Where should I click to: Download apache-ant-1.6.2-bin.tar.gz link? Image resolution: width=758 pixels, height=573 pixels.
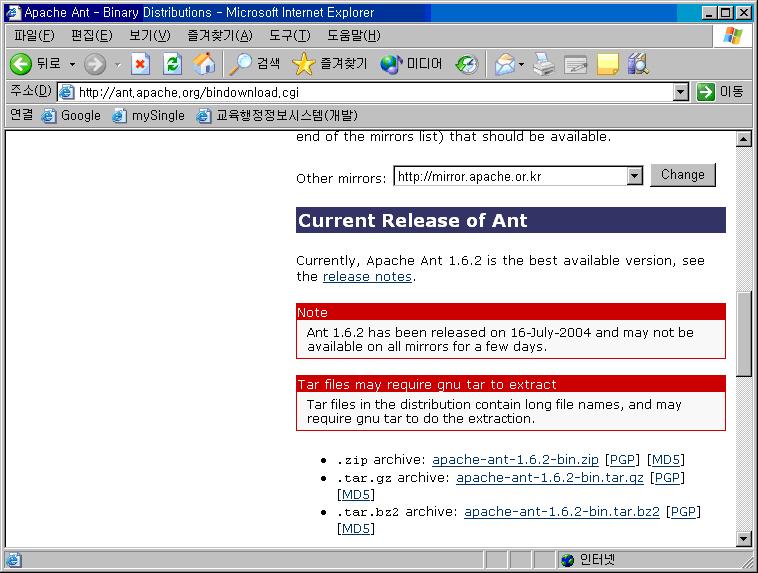click(x=550, y=478)
